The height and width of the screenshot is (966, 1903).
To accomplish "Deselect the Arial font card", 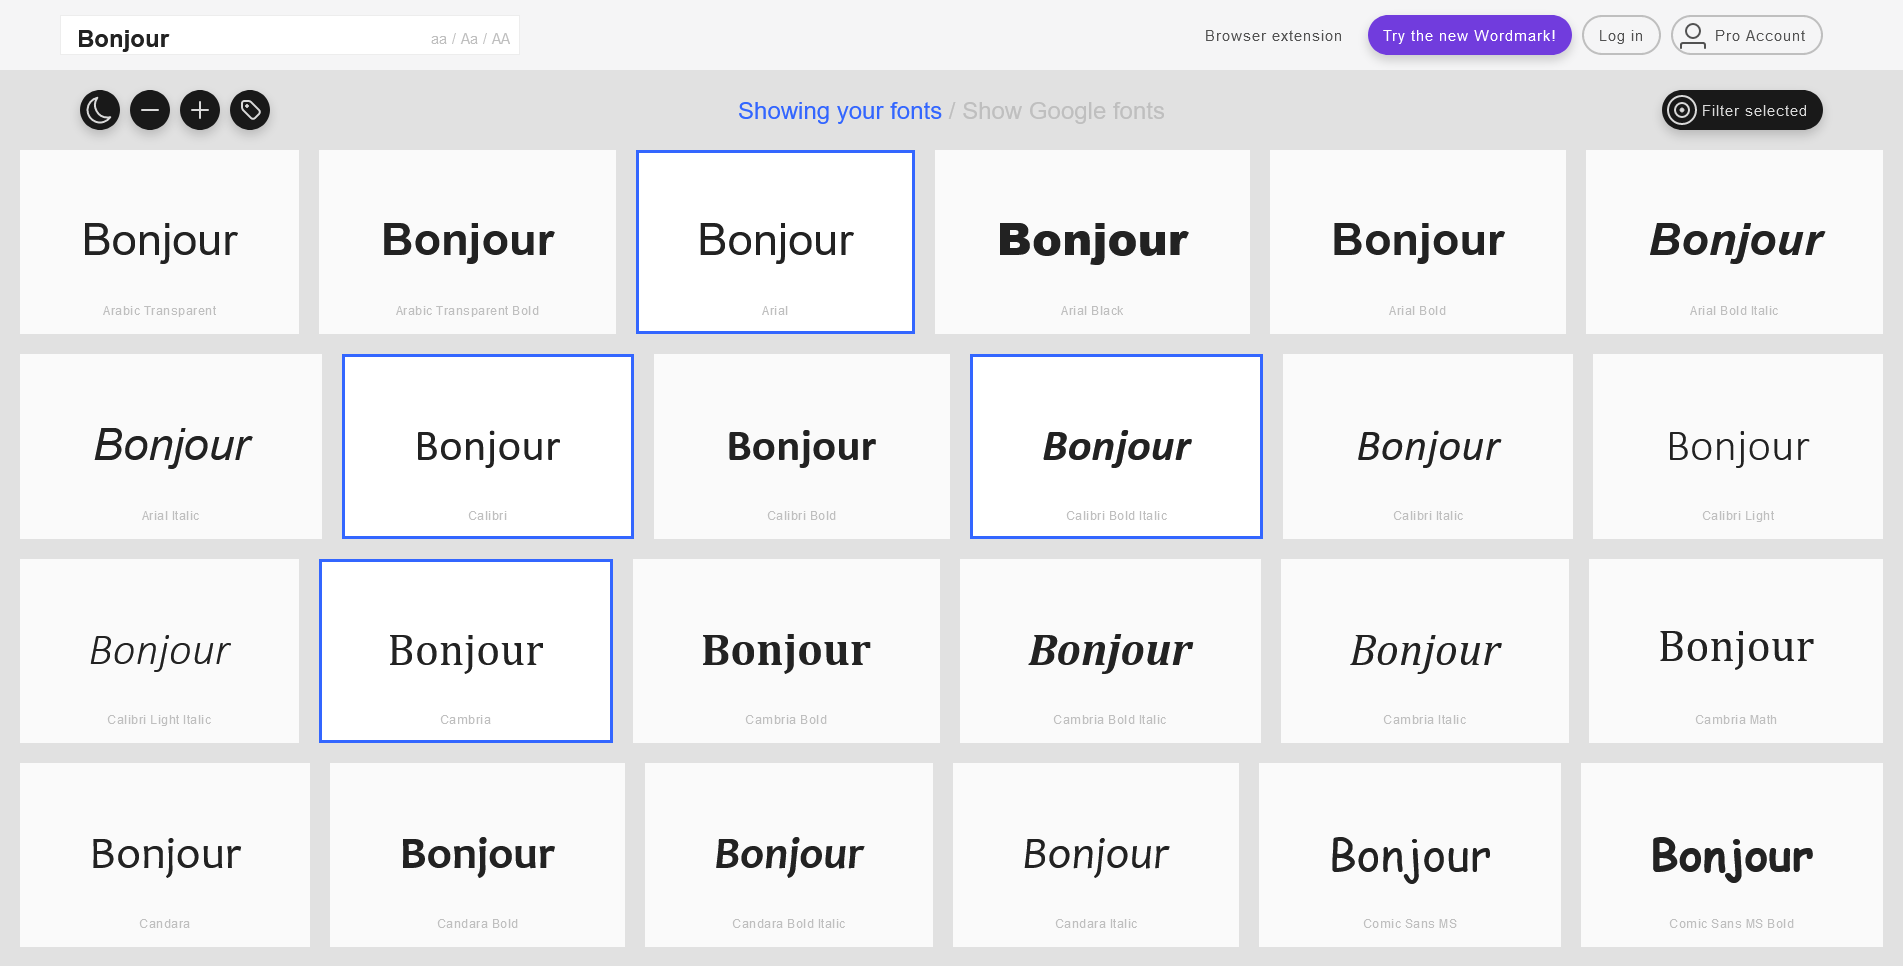I will (775, 242).
